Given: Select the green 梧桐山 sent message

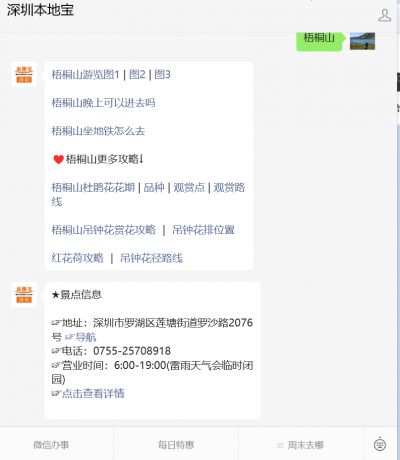Looking at the screenshot, I should pyautogui.click(x=319, y=41).
